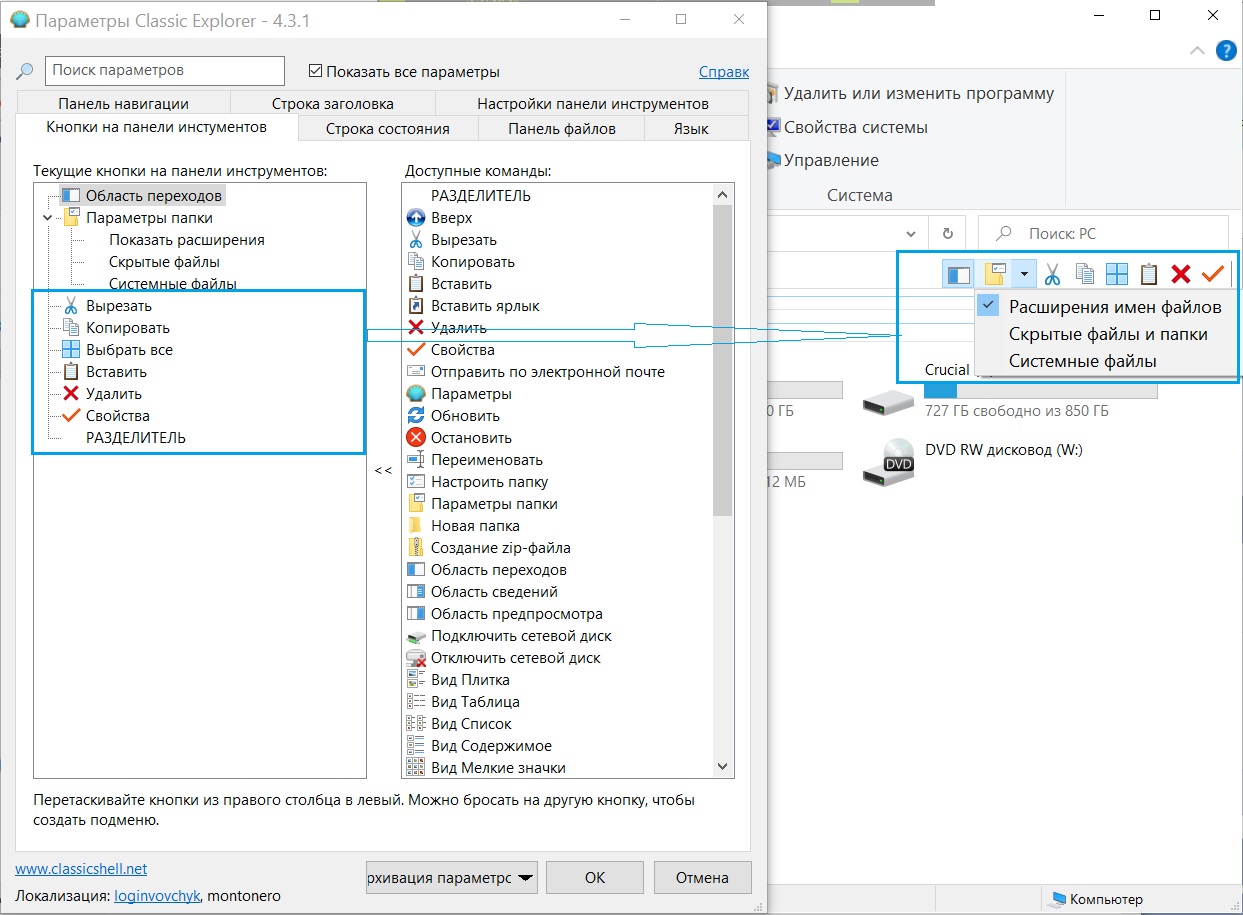Open address bar history dropdown in Explorer

click(x=909, y=233)
